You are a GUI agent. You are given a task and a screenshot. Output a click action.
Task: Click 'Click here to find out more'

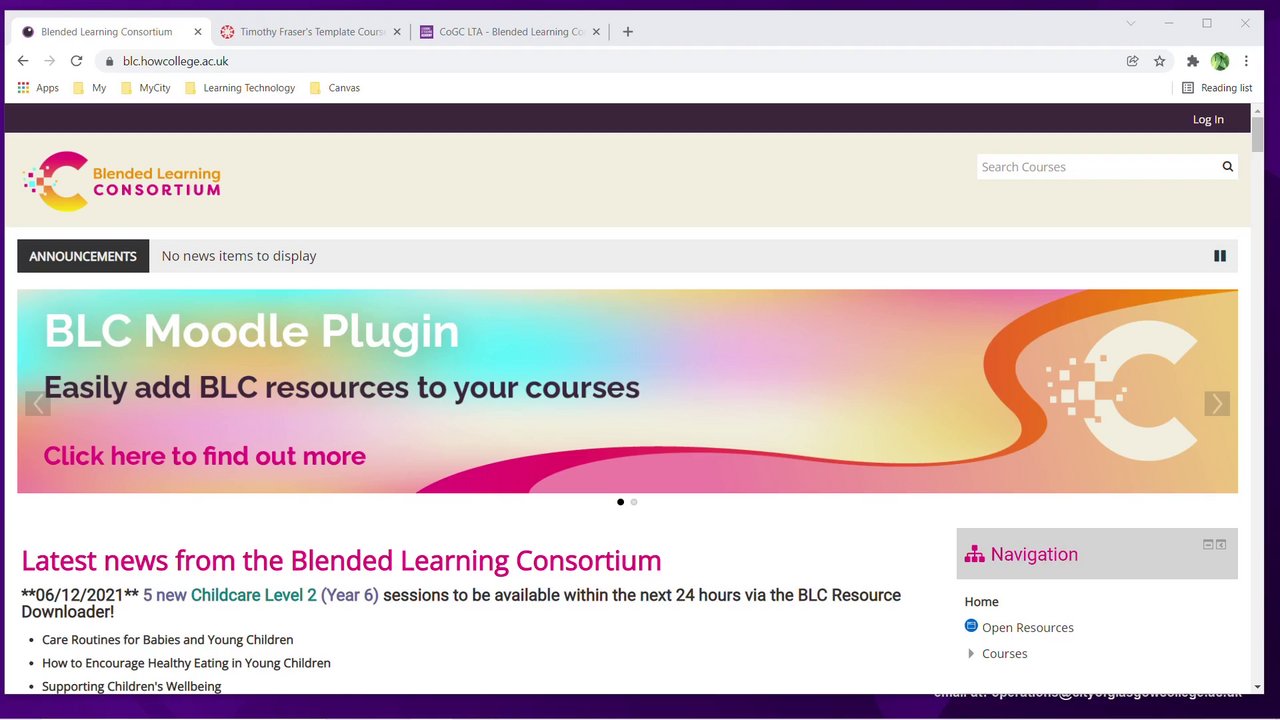coord(204,456)
